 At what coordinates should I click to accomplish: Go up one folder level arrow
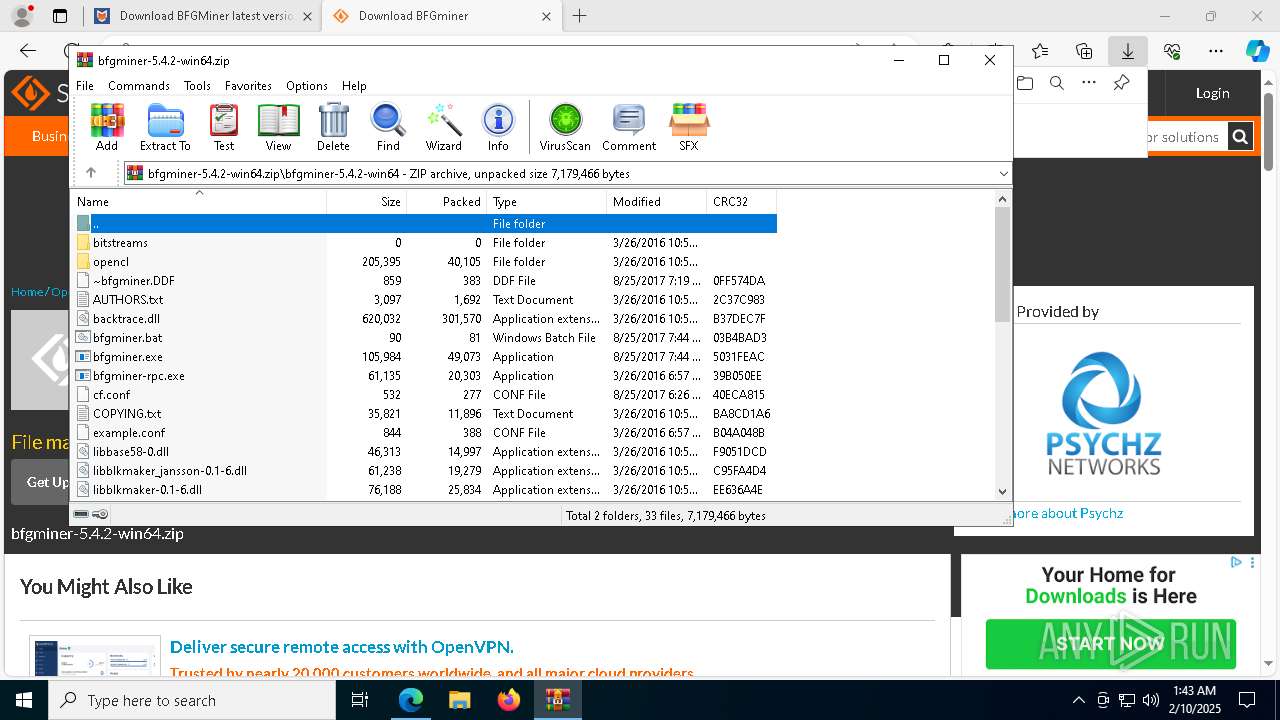coord(90,173)
